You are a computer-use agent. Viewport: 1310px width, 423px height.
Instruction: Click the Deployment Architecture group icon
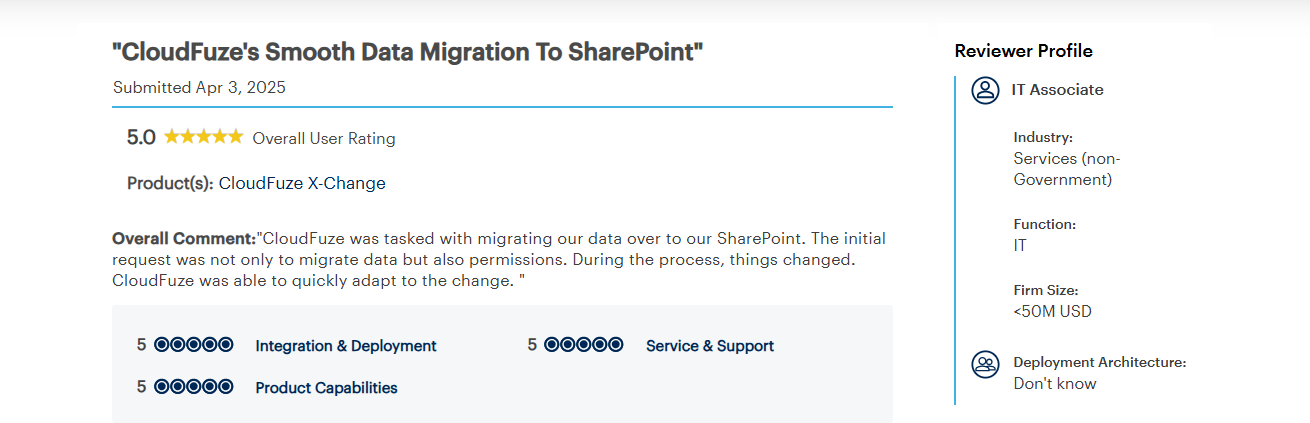coord(985,365)
